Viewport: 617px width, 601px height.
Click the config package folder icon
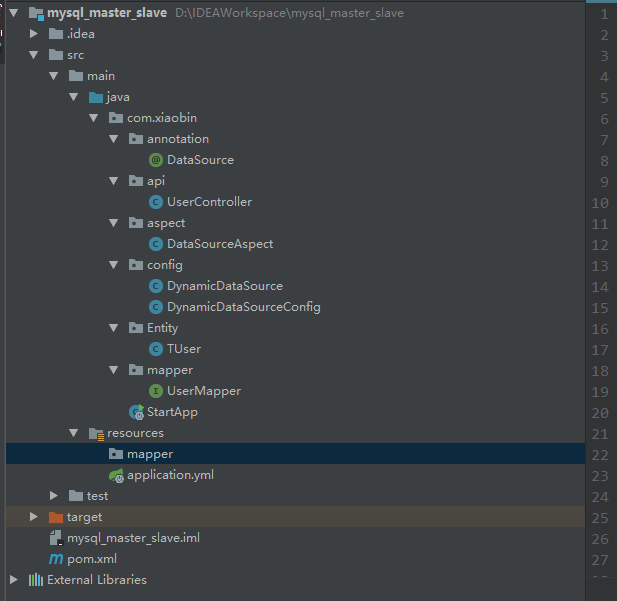[x=136, y=265]
